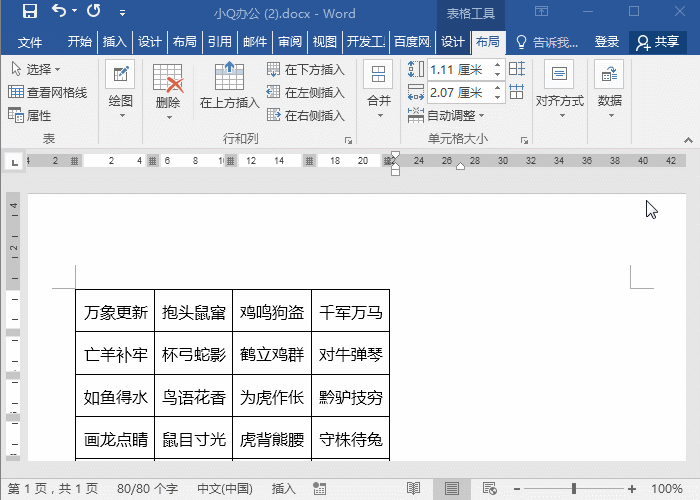Click the distribute columns evenly icon
Image resolution: width=700 pixels, height=500 pixels.
coord(517,92)
